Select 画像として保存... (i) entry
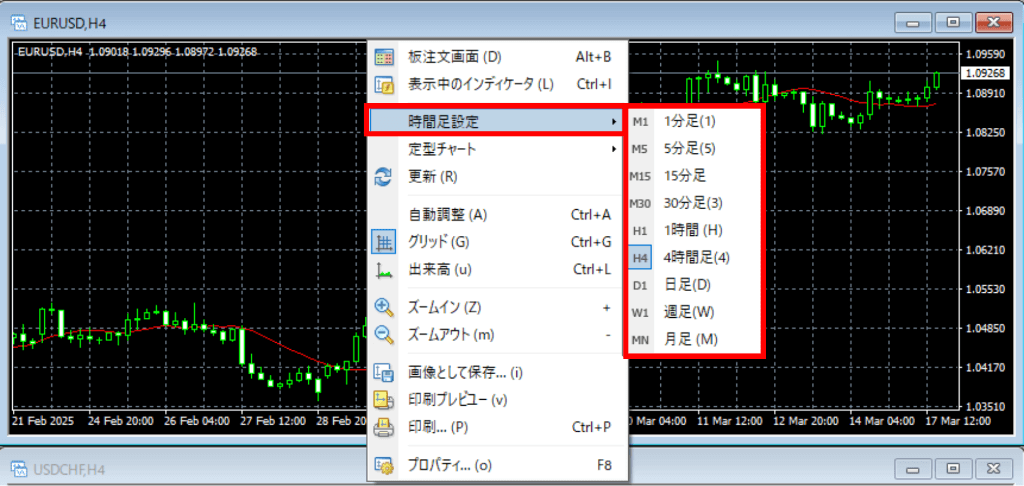 pyautogui.click(x=497, y=373)
